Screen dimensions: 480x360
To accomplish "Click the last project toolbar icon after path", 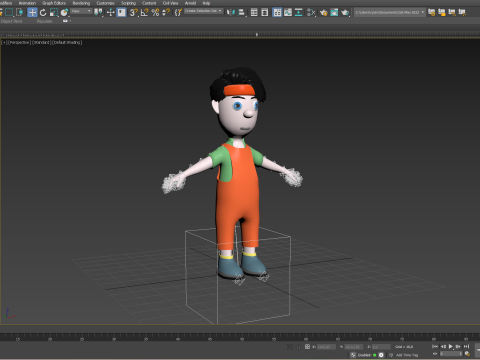I will [x=462, y=12].
